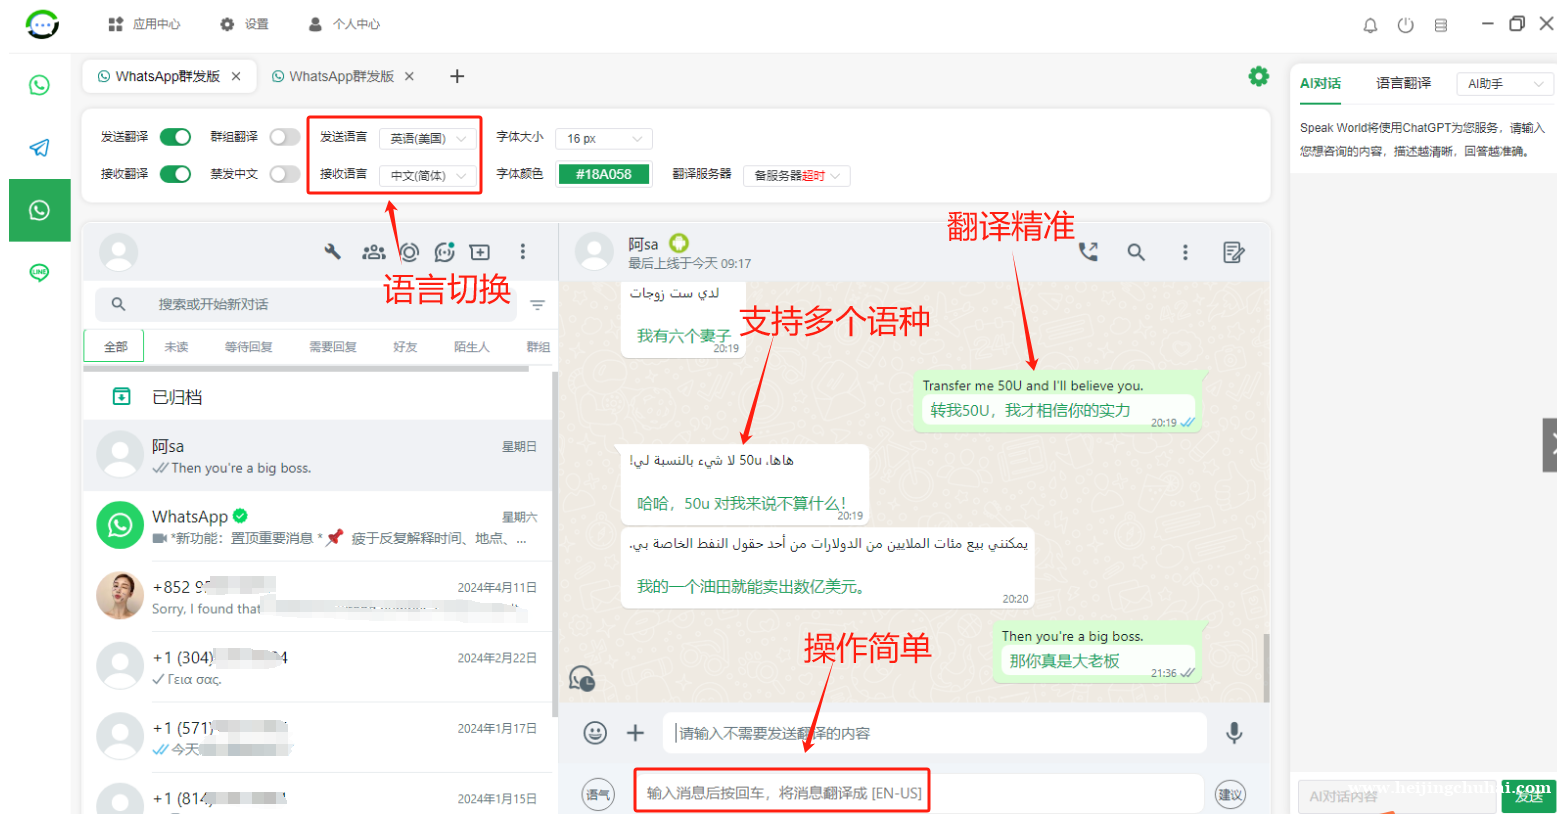The width and height of the screenshot is (1557, 814).
Task: Open 已归档 archived chats
Action: [317, 397]
